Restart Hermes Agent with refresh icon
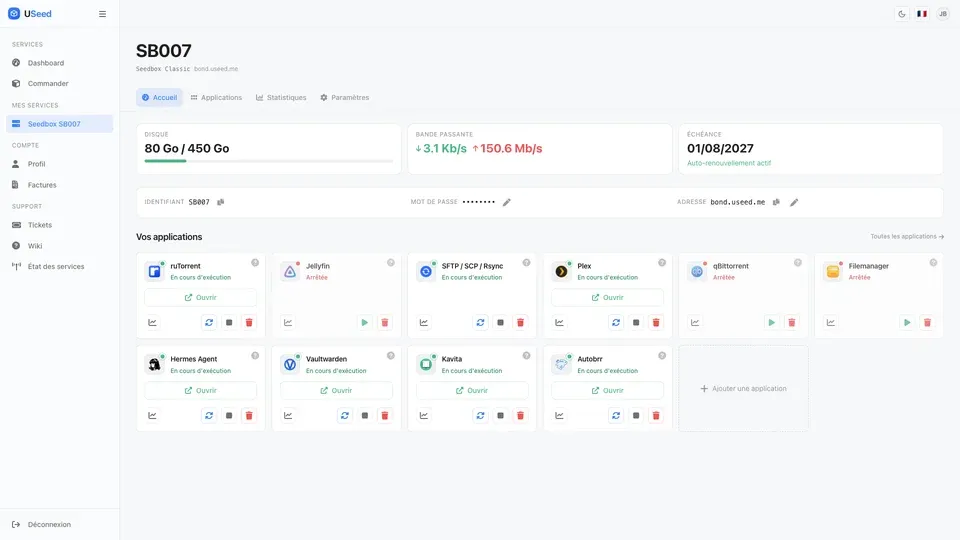The height and width of the screenshot is (540, 960). 209,416
